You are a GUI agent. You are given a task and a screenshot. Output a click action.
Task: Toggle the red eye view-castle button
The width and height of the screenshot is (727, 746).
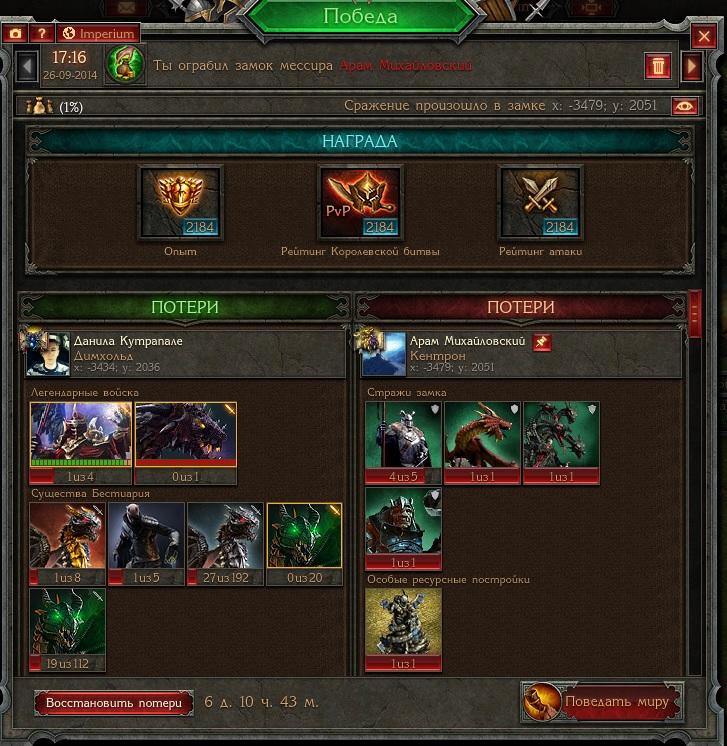point(685,106)
